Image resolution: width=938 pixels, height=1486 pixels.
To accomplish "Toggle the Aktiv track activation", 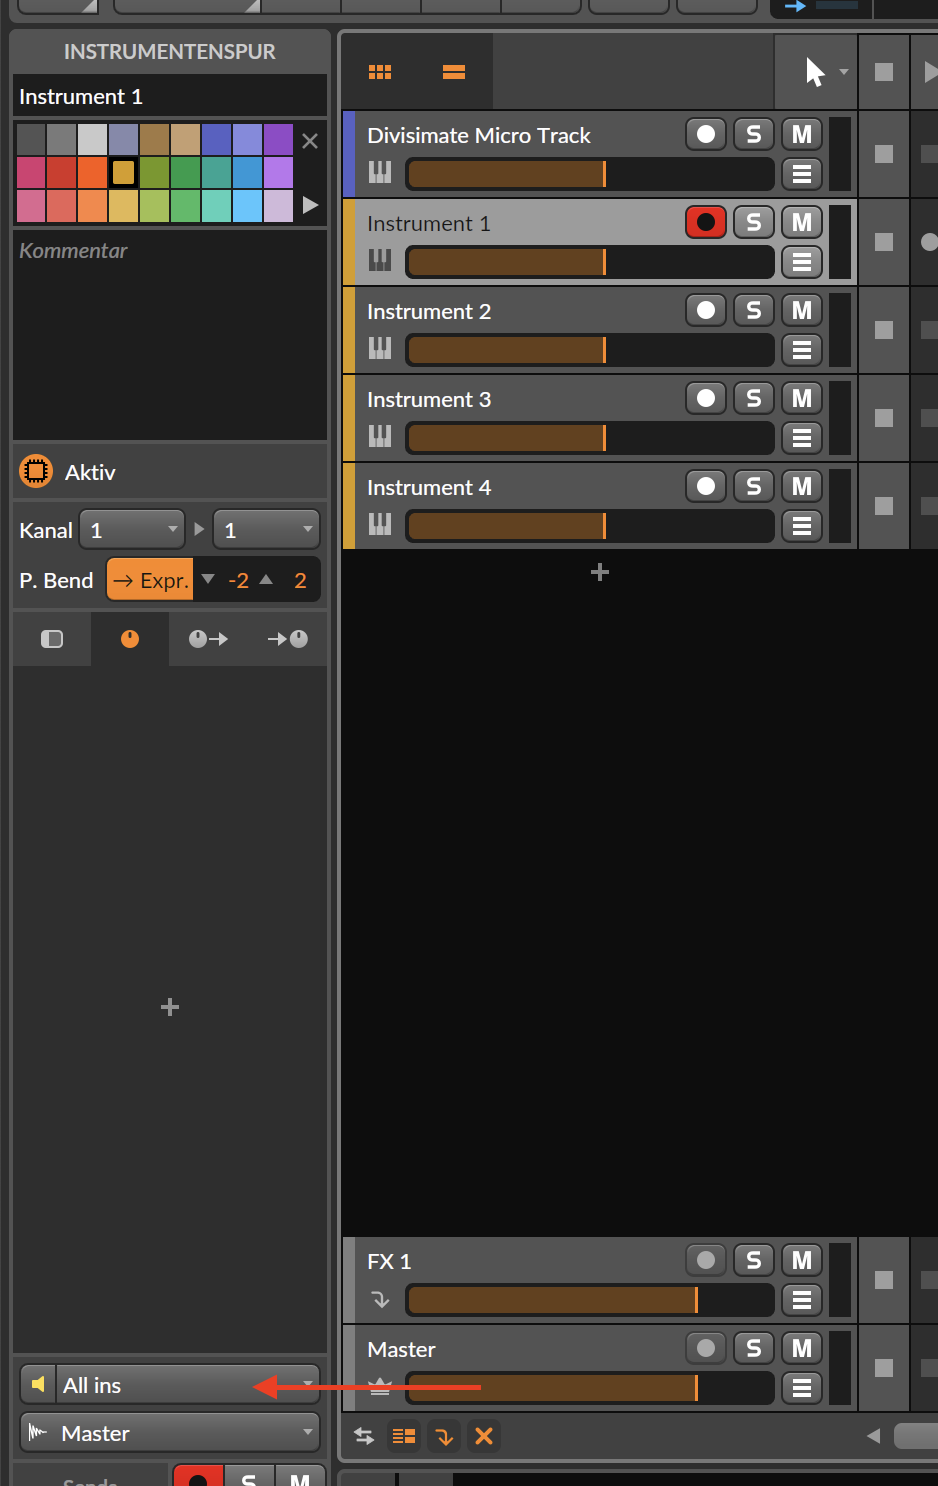I will click(36, 471).
